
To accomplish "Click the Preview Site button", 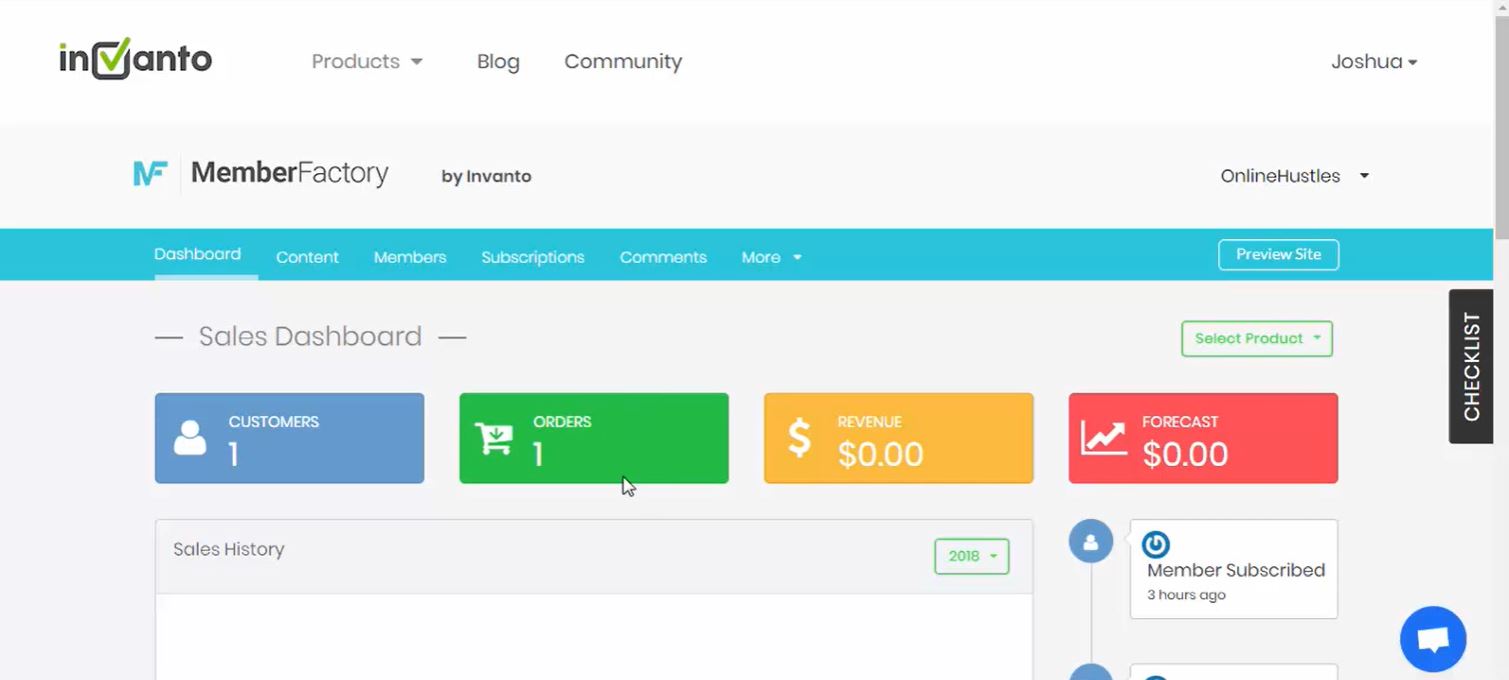I will click(x=1278, y=254).
